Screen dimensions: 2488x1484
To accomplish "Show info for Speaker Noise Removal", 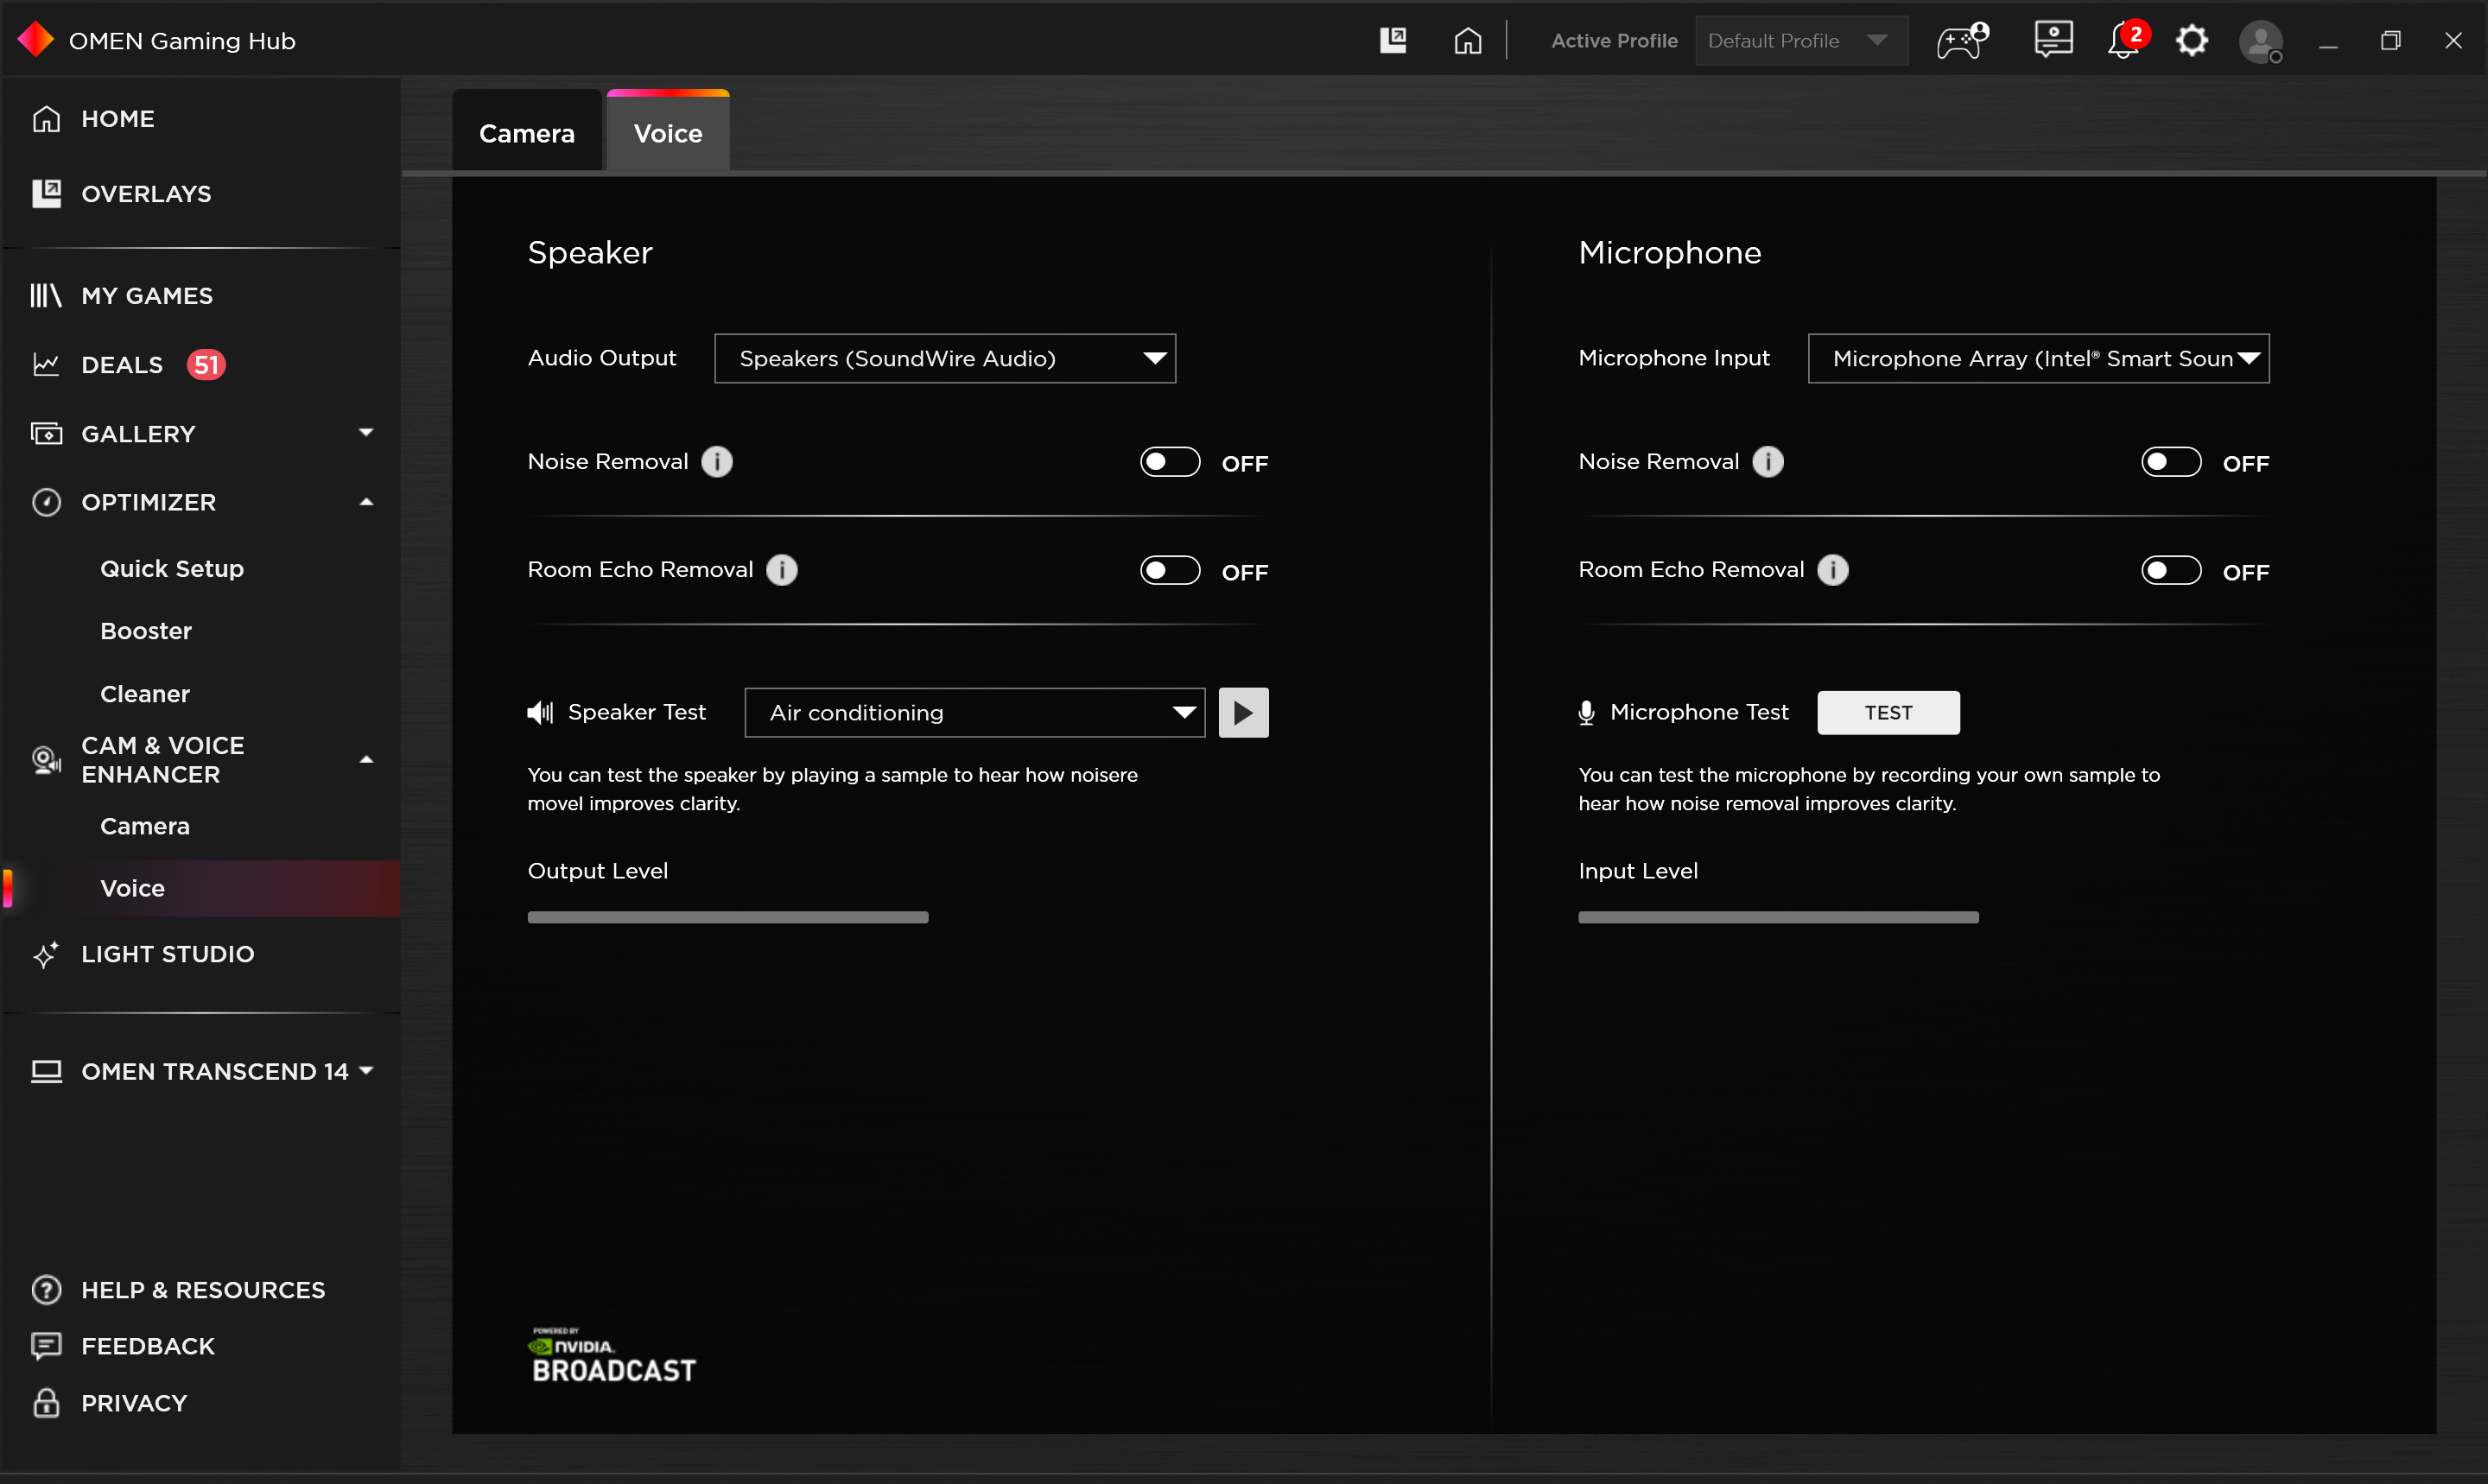I will [717, 461].
